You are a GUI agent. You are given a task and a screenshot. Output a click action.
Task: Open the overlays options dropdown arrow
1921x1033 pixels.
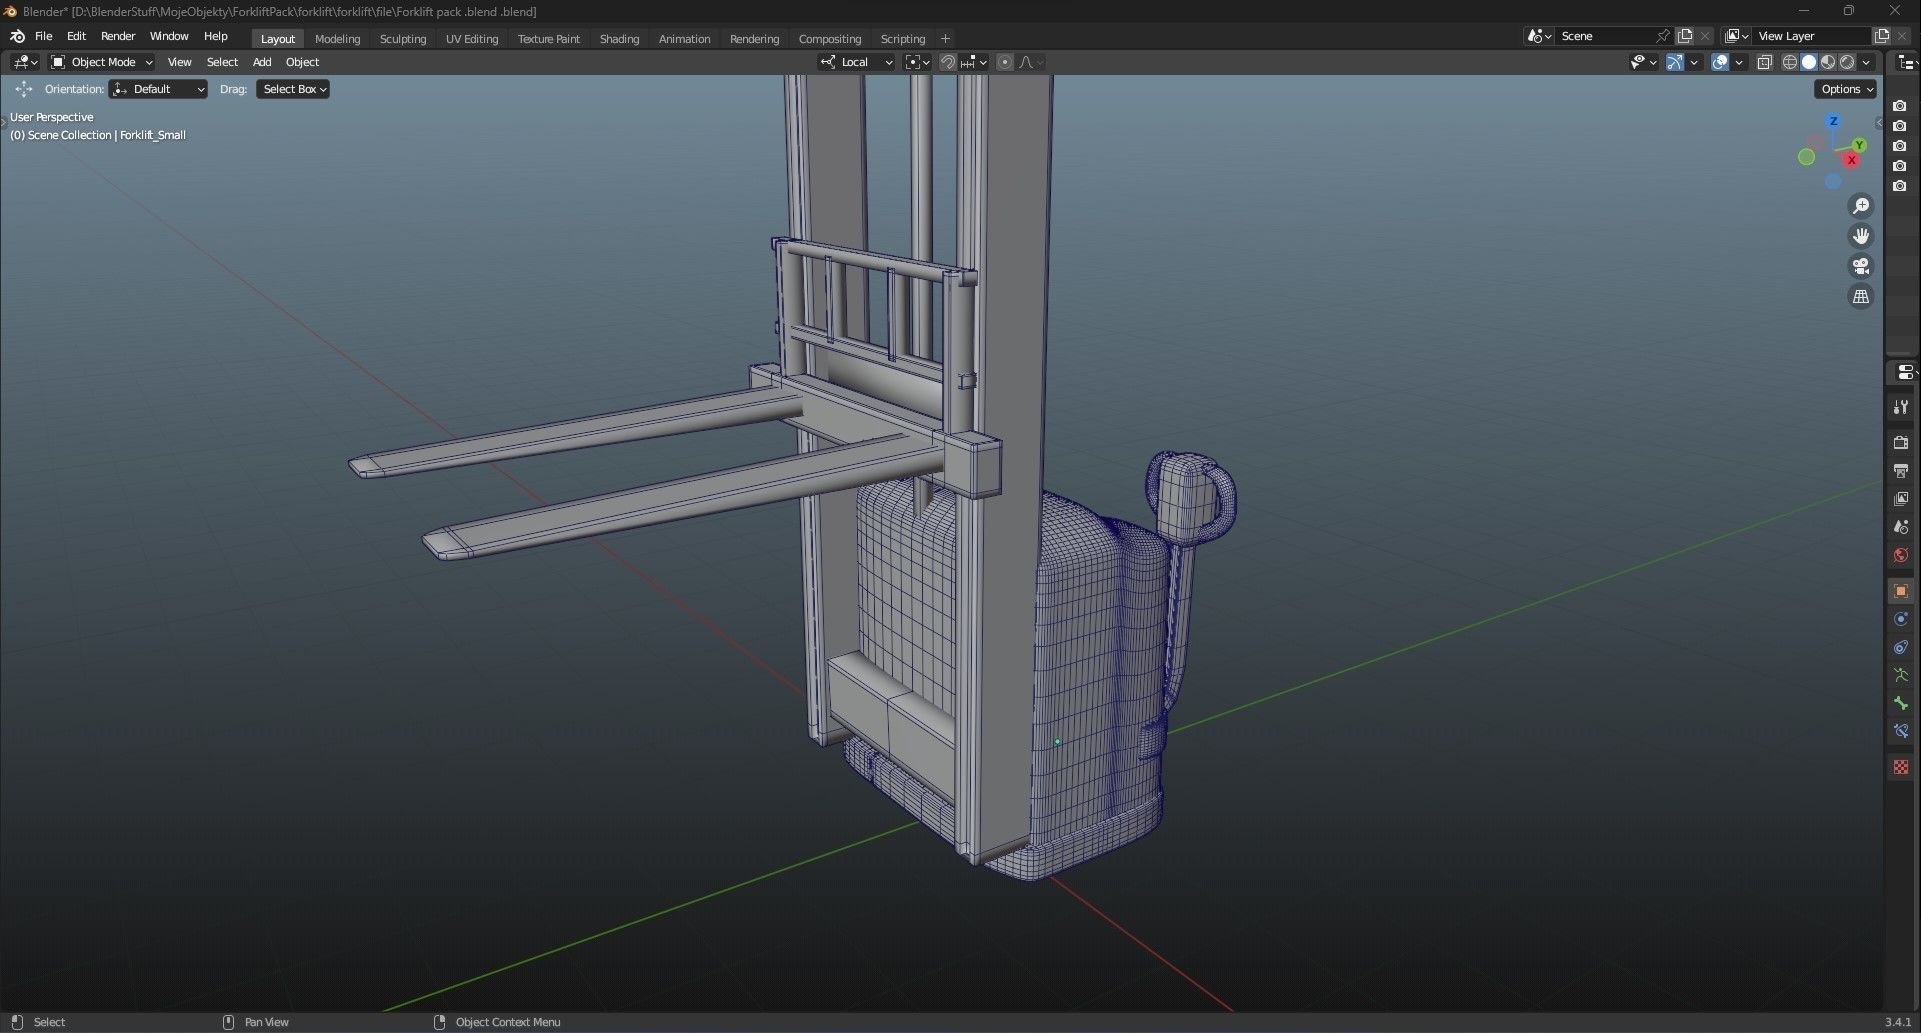1740,62
